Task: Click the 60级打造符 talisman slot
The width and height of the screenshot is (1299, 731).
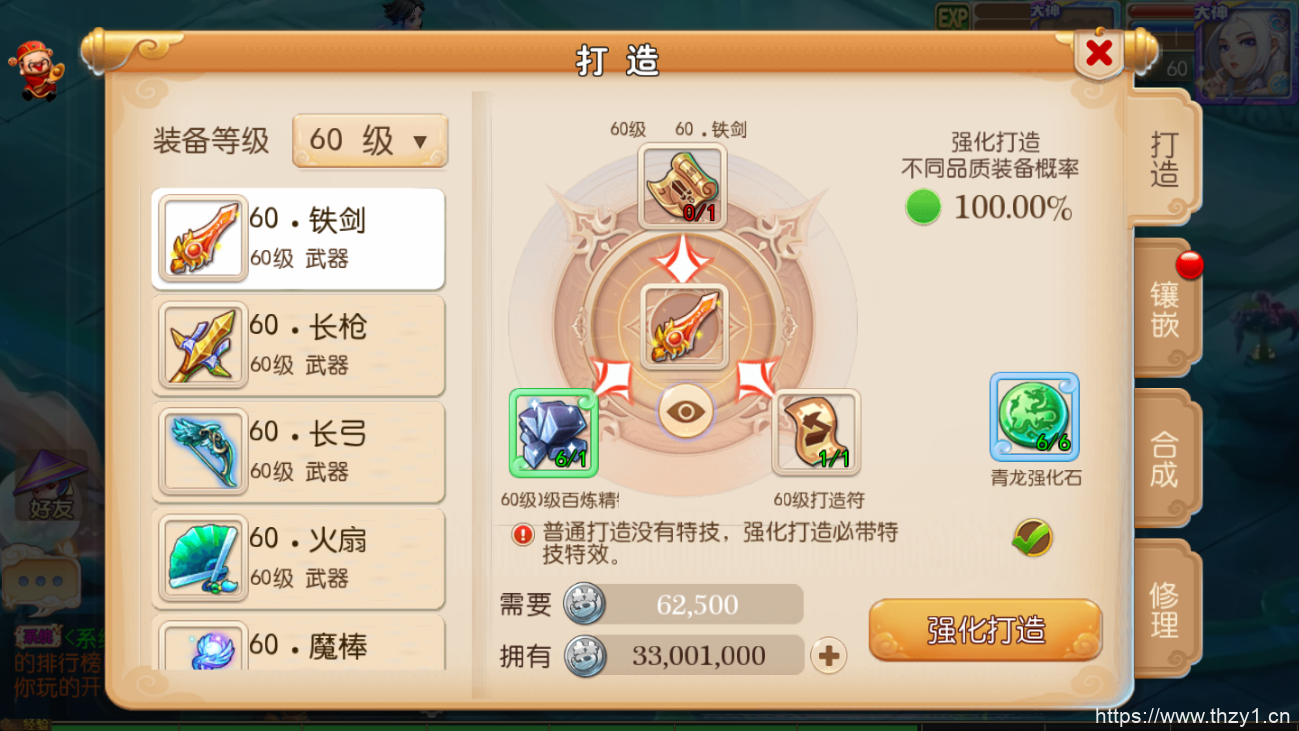Action: click(x=816, y=432)
